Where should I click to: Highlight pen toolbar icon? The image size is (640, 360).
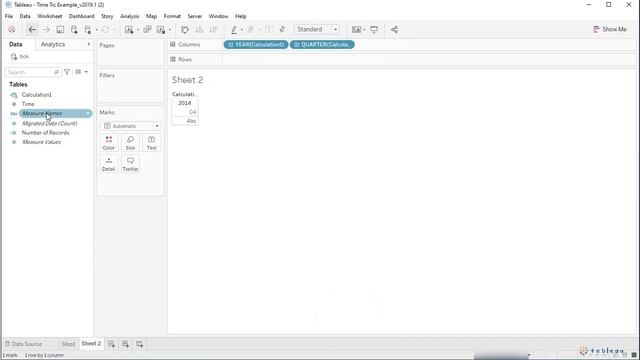click(234, 29)
